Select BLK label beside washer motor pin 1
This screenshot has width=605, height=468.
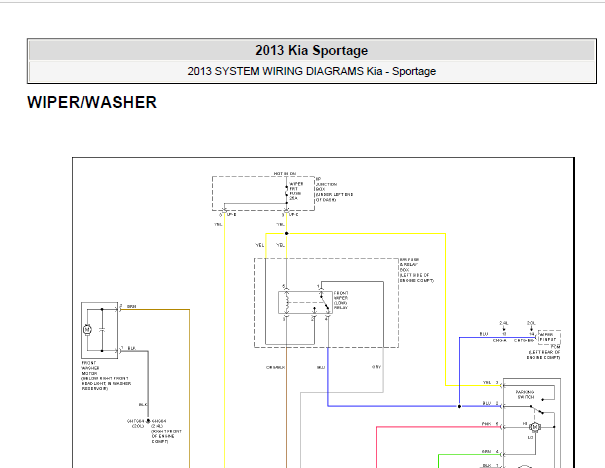tap(131, 348)
